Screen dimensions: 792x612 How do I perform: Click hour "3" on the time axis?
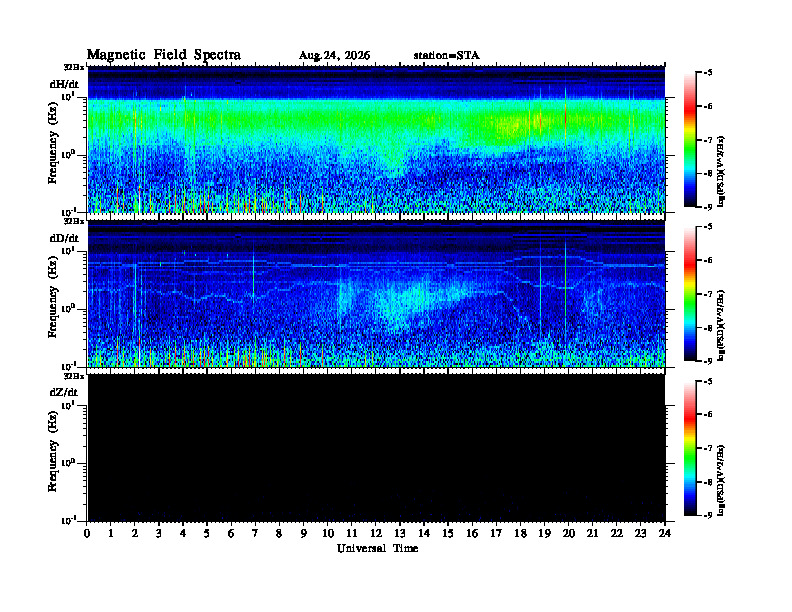point(159,533)
